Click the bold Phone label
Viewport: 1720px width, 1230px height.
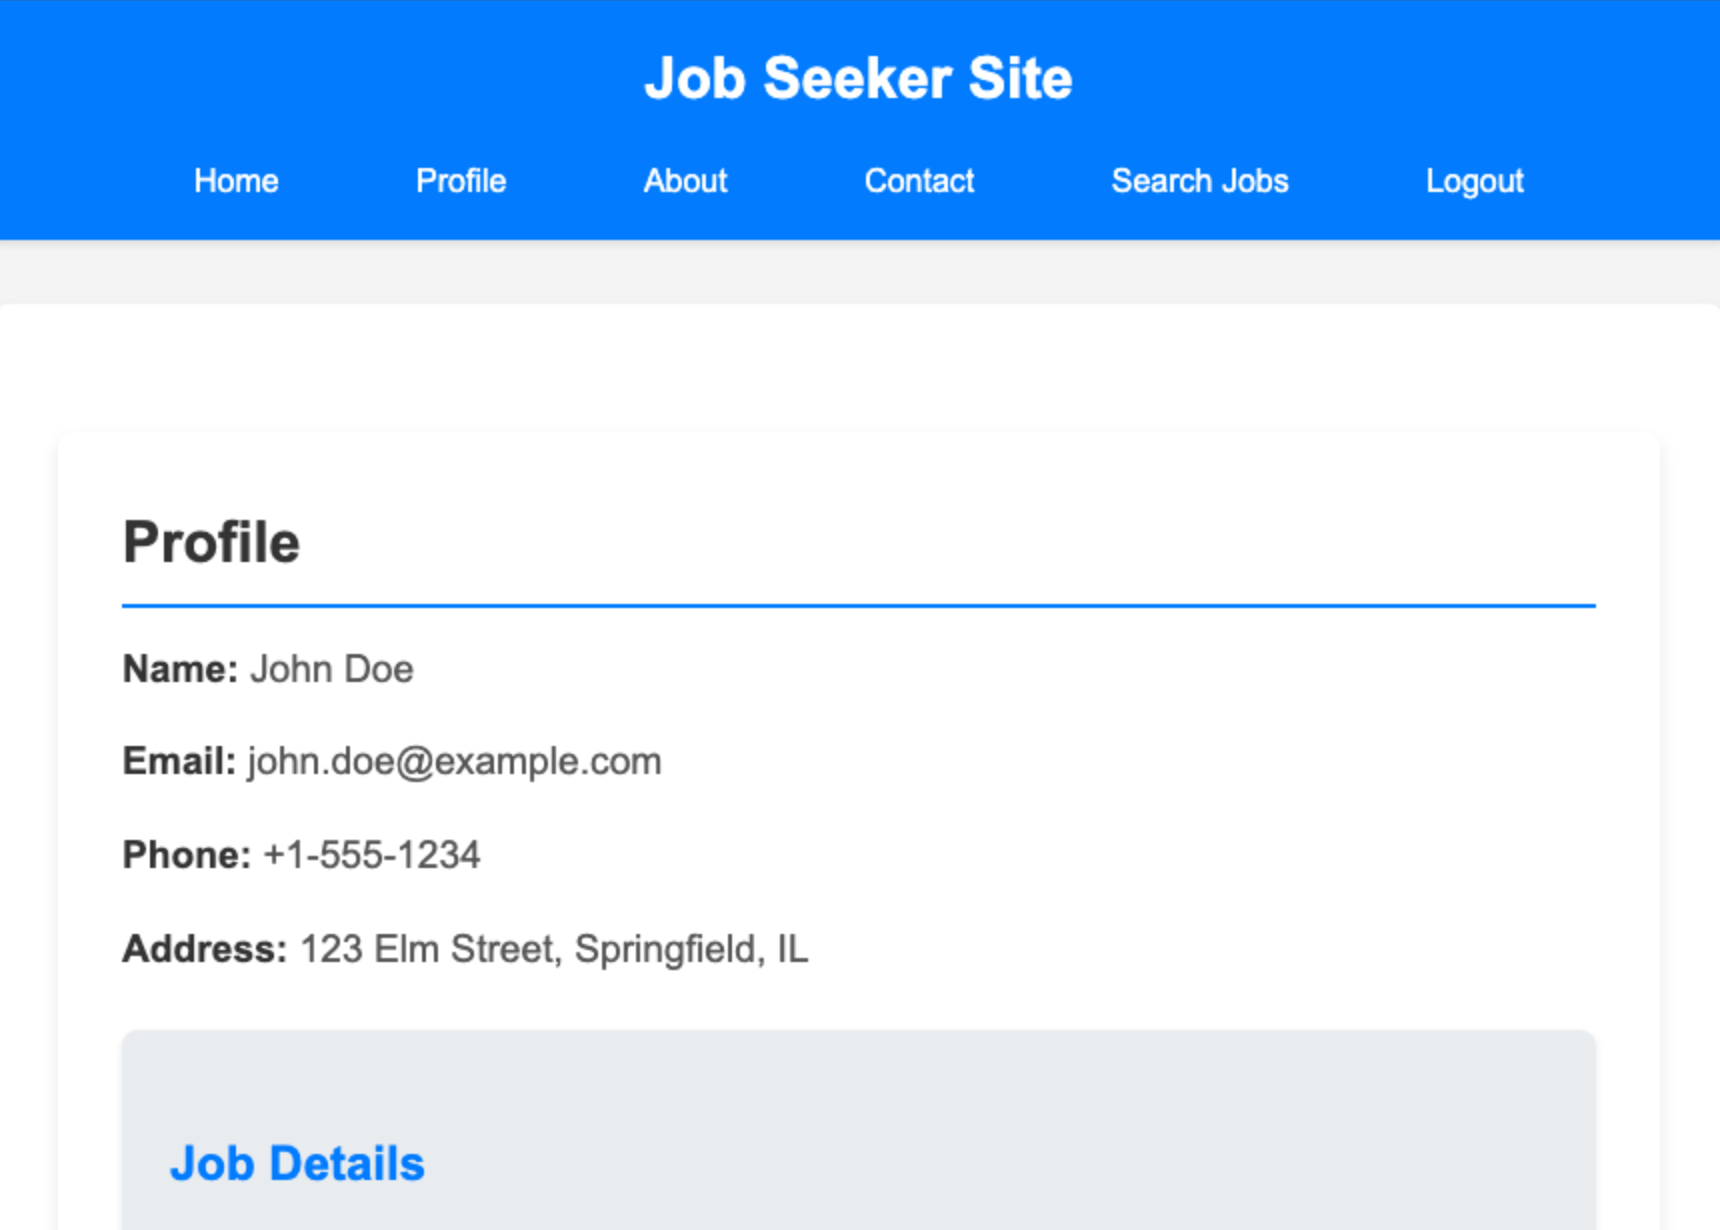point(186,856)
